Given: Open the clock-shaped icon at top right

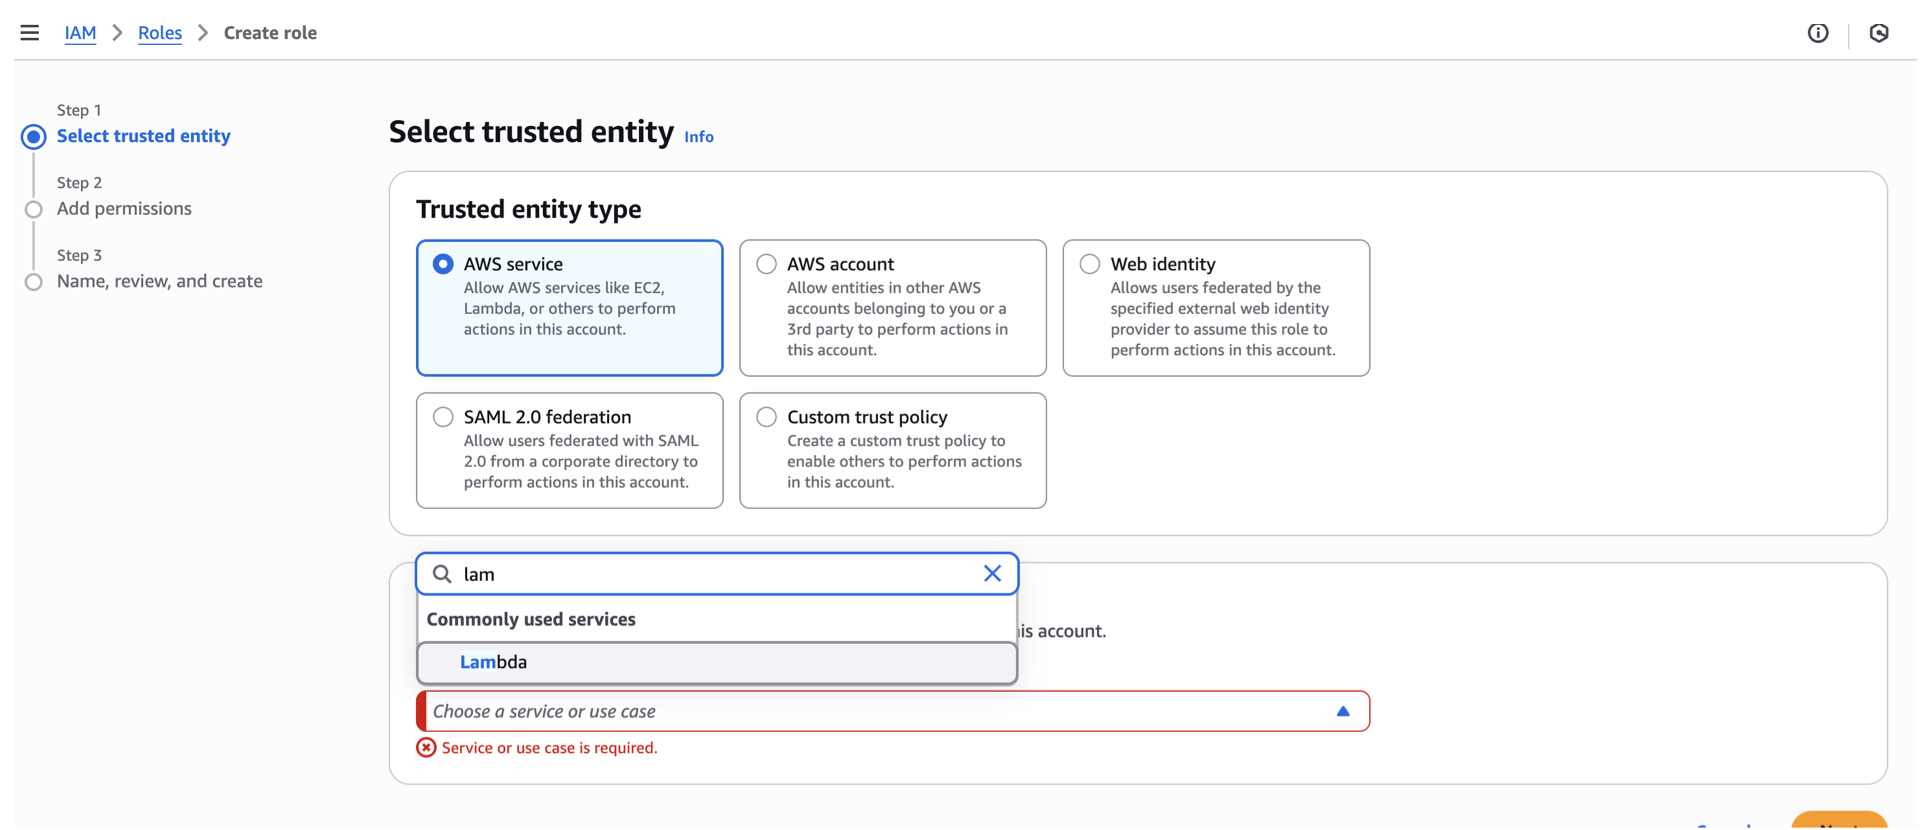Looking at the screenshot, I should tap(1878, 33).
